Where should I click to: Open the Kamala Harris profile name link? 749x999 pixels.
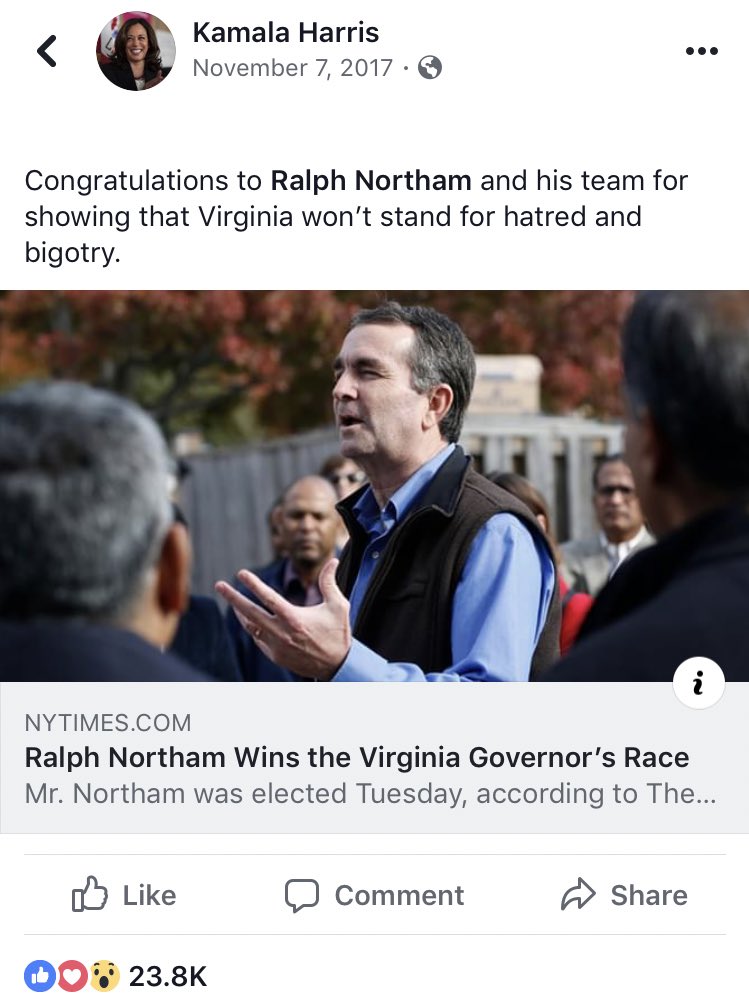(286, 32)
